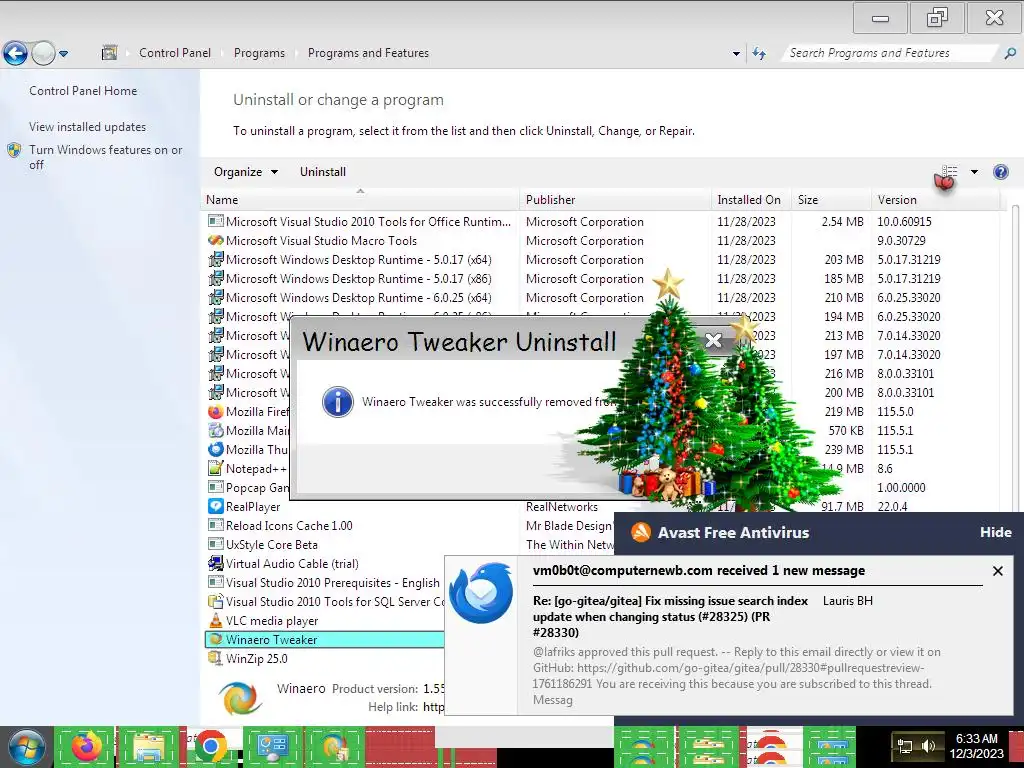
Task: Open Control Panel Home link
Action: point(83,91)
